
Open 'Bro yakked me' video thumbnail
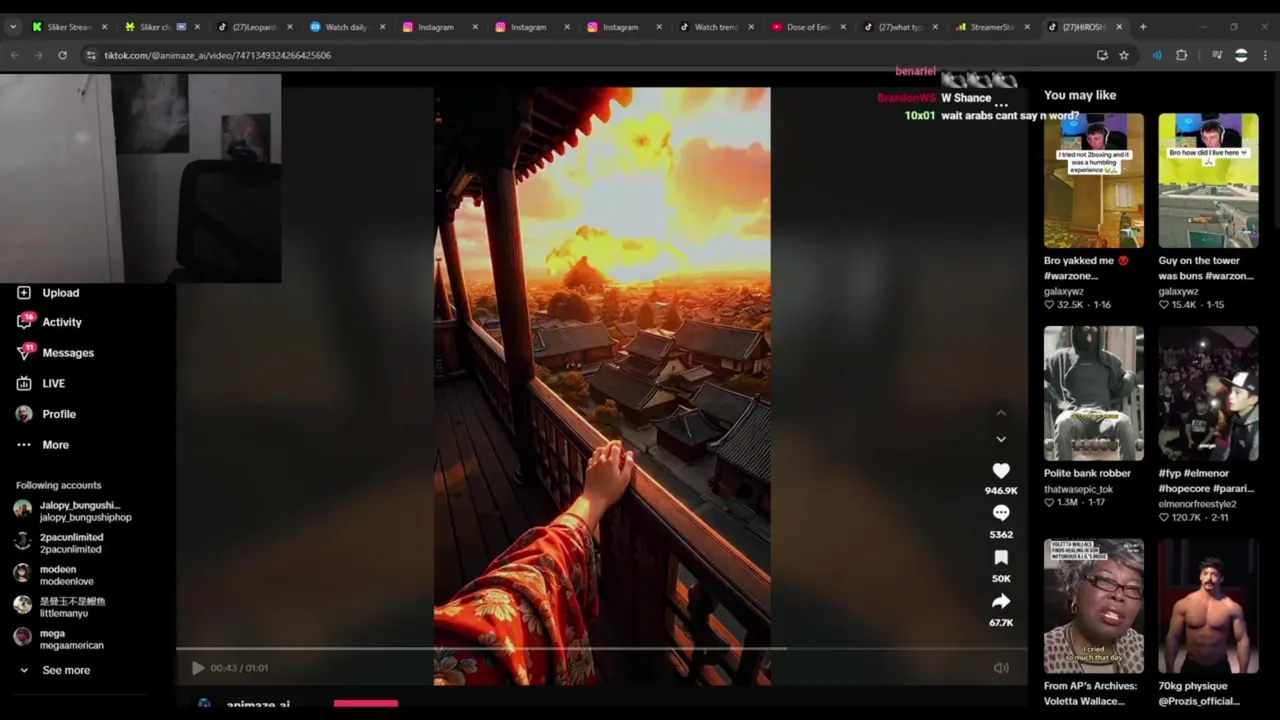[x=1093, y=180]
